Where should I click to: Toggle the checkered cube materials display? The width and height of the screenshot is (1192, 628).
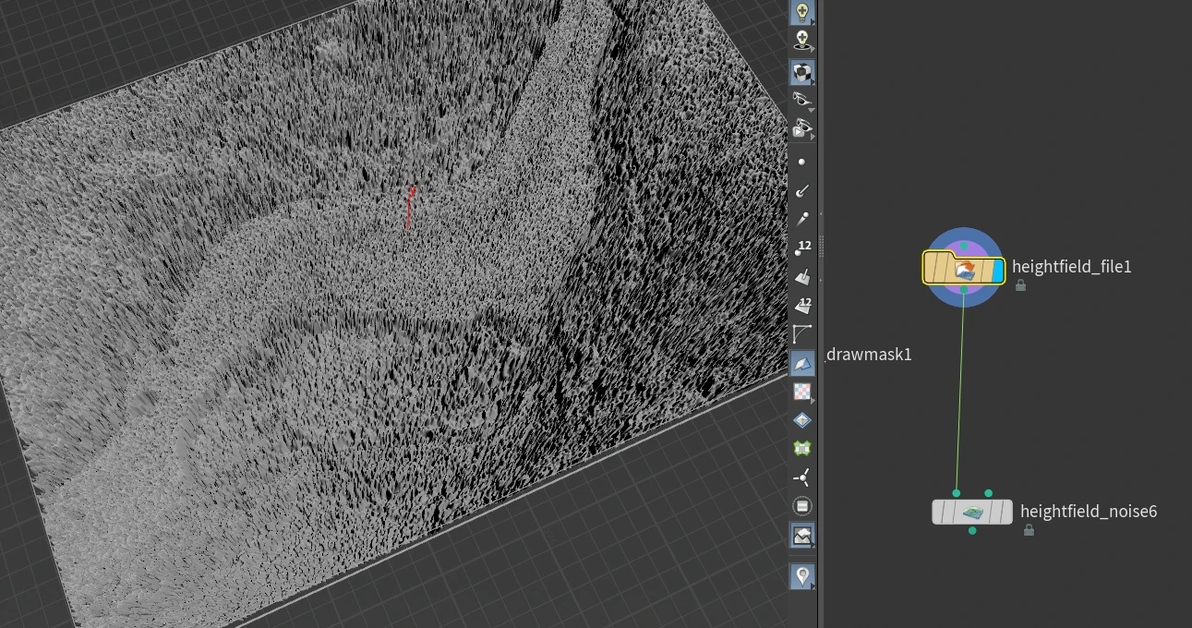801,71
